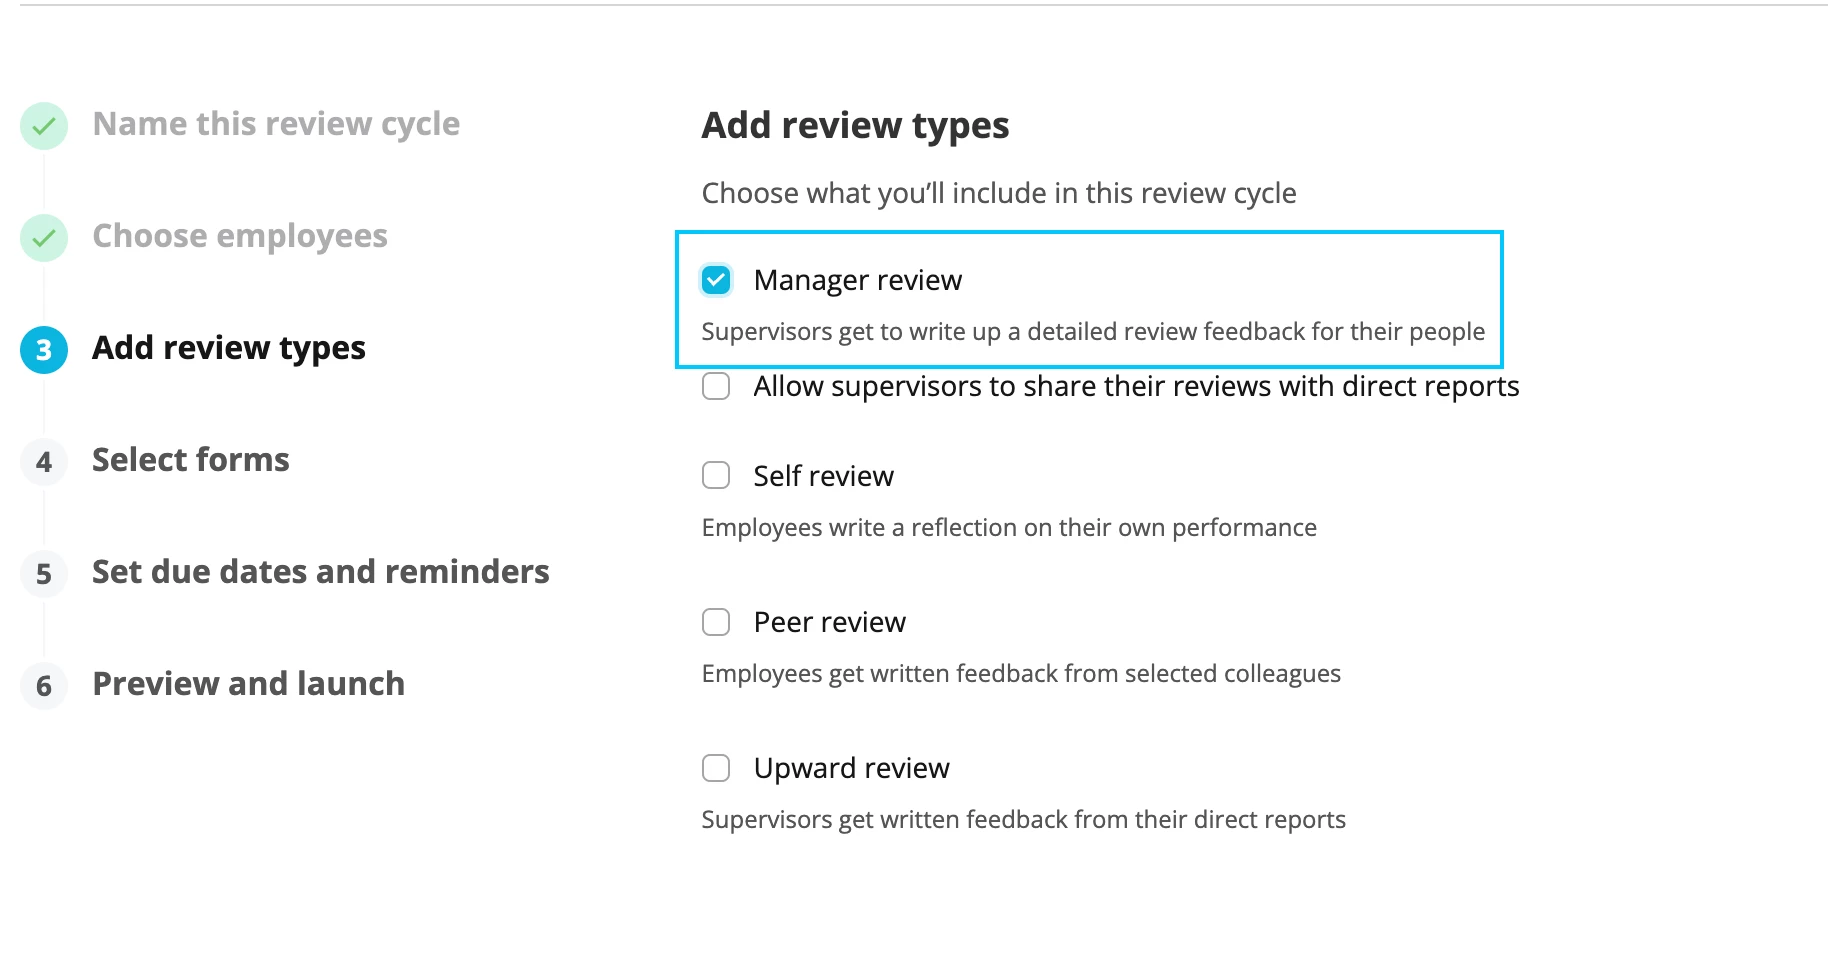Screen dimensions: 1828x954
Task: Click the blue step 3 circle icon
Action: pyautogui.click(x=44, y=350)
